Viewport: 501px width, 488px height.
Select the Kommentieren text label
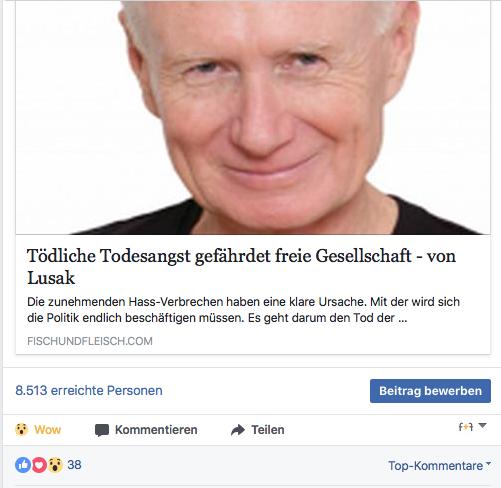click(x=156, y=430)
